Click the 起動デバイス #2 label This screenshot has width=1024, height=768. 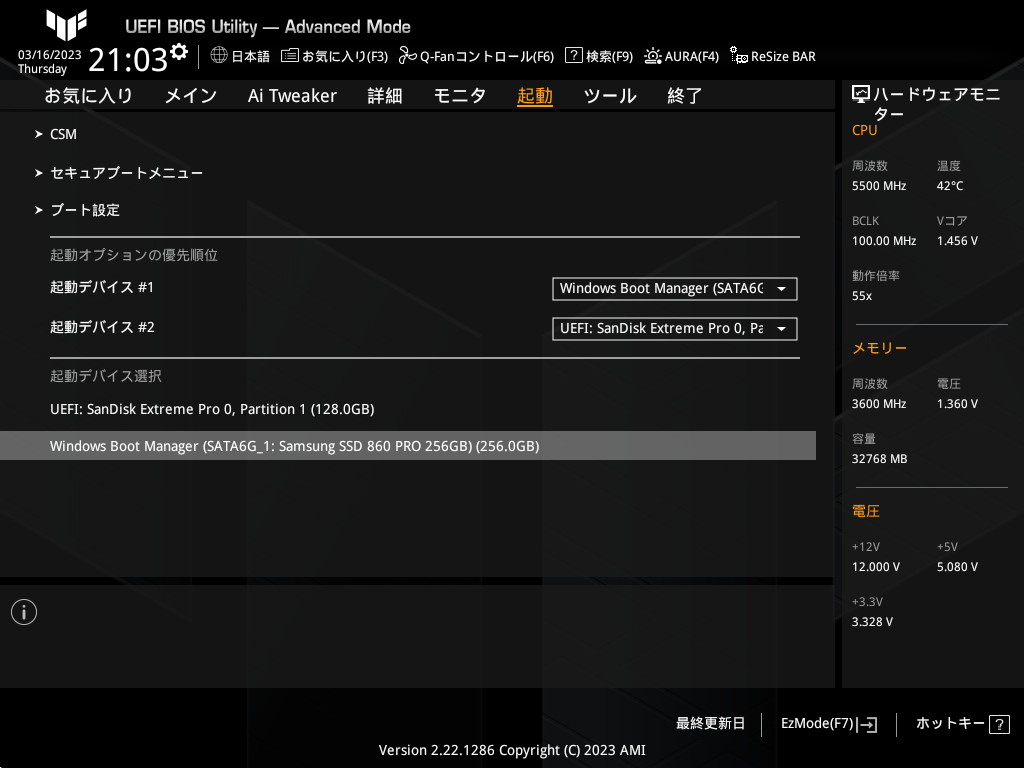pos(102,327)
